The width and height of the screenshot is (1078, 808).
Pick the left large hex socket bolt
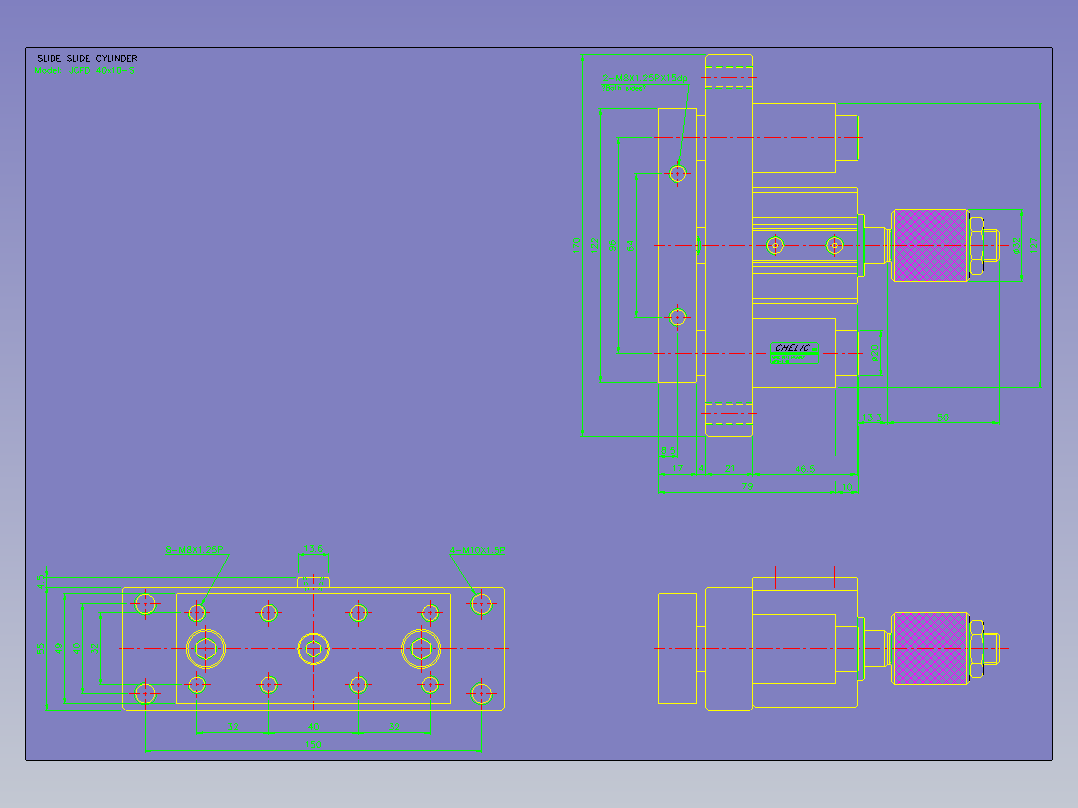pos(206,648)
